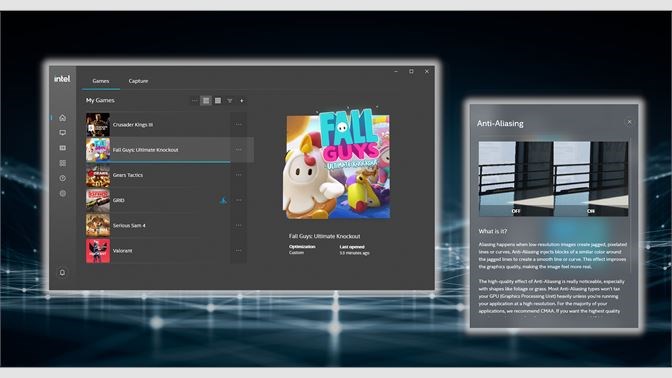Click Valorant thumbnail
The width and height of the screenshot is (672, 378).
[x=98, y=251]
